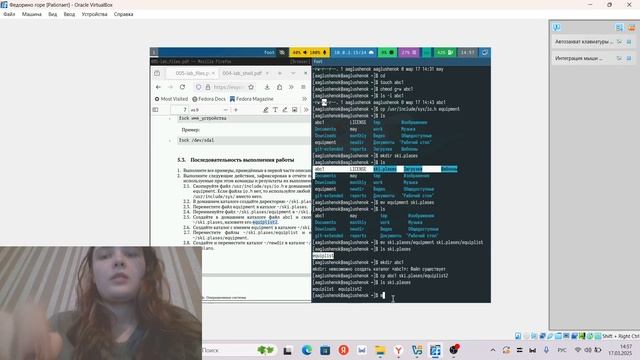Bookmark the page with the star icon

tap(251, 87)
